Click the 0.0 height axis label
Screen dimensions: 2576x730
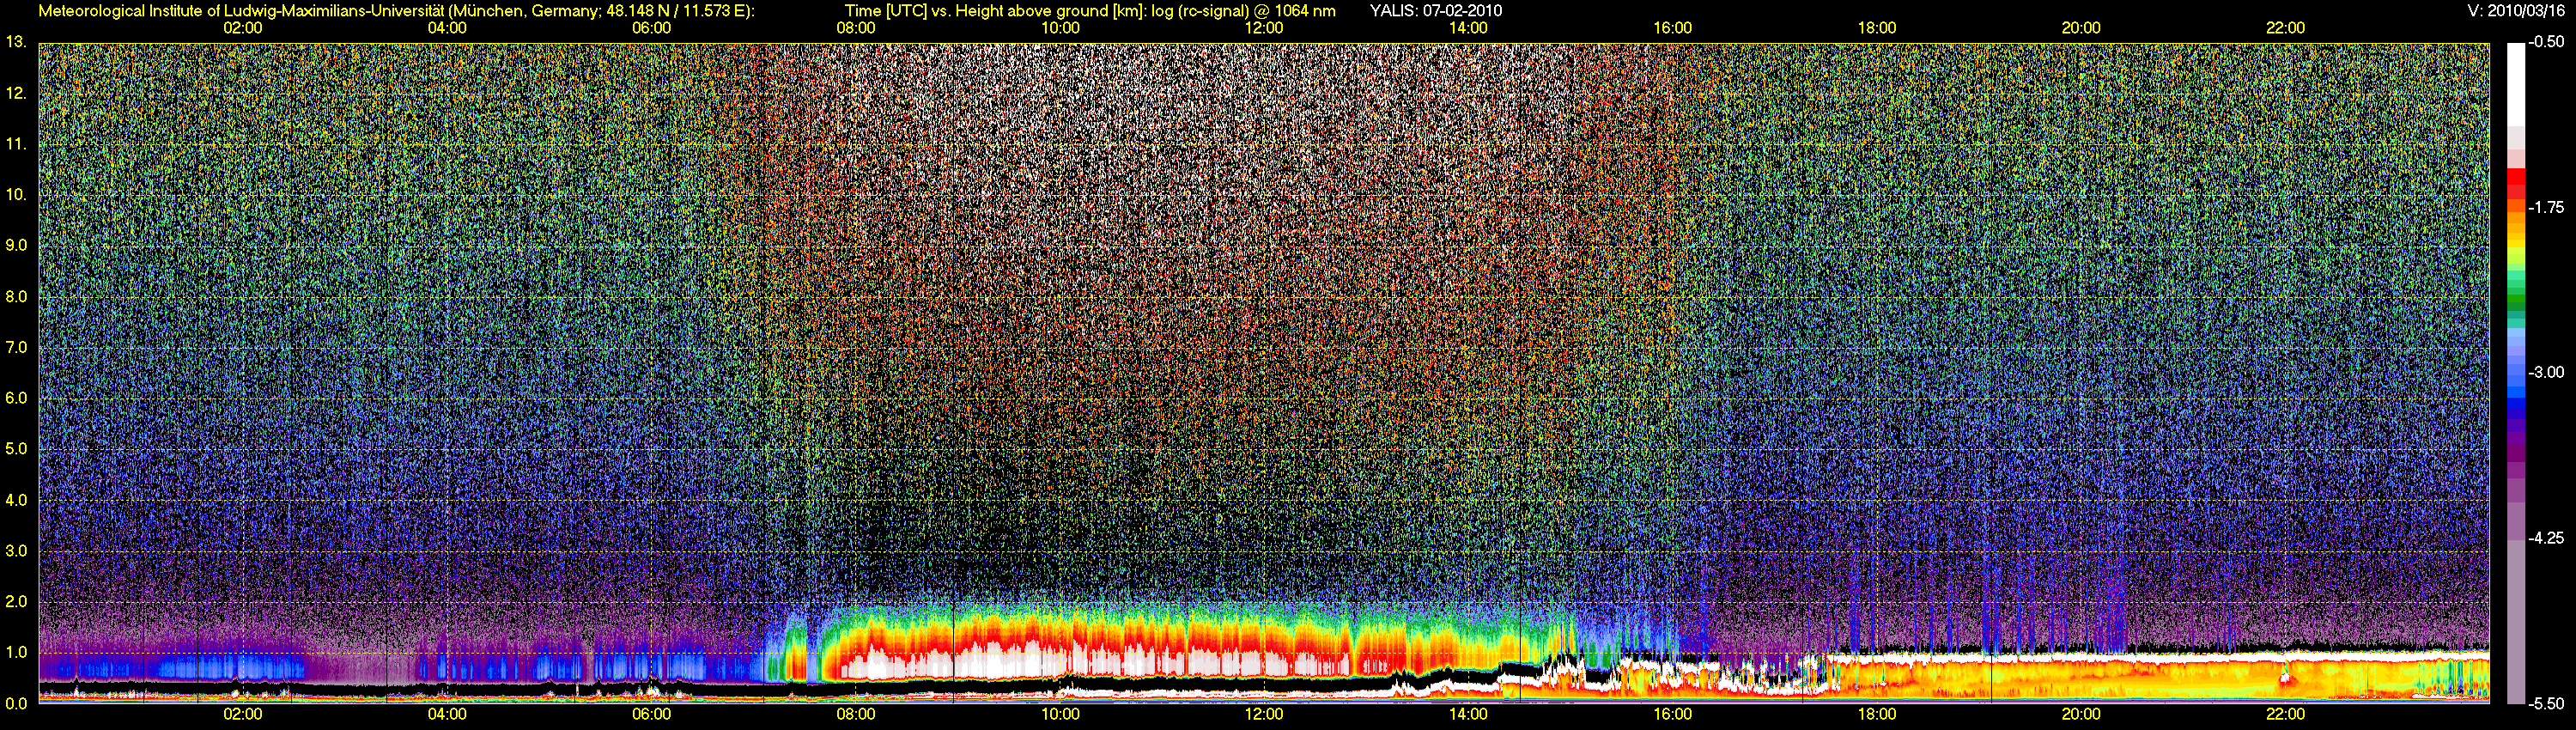point(16,703)
